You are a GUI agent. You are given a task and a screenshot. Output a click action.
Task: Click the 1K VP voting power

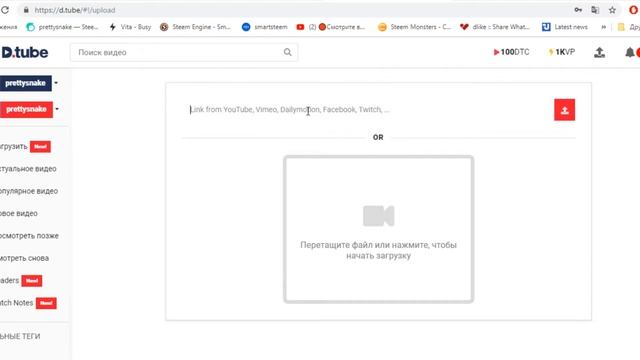(x=562, y=52)
